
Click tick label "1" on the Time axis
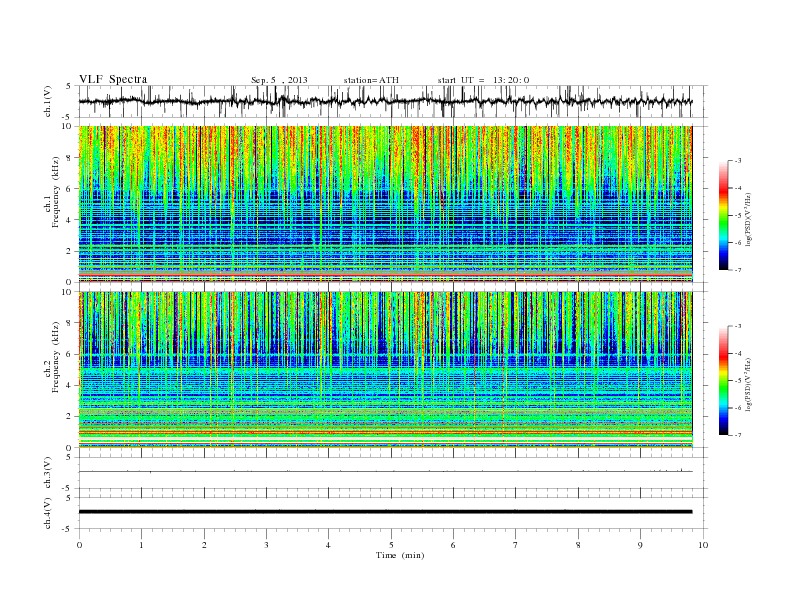click(x=141, y=545)
